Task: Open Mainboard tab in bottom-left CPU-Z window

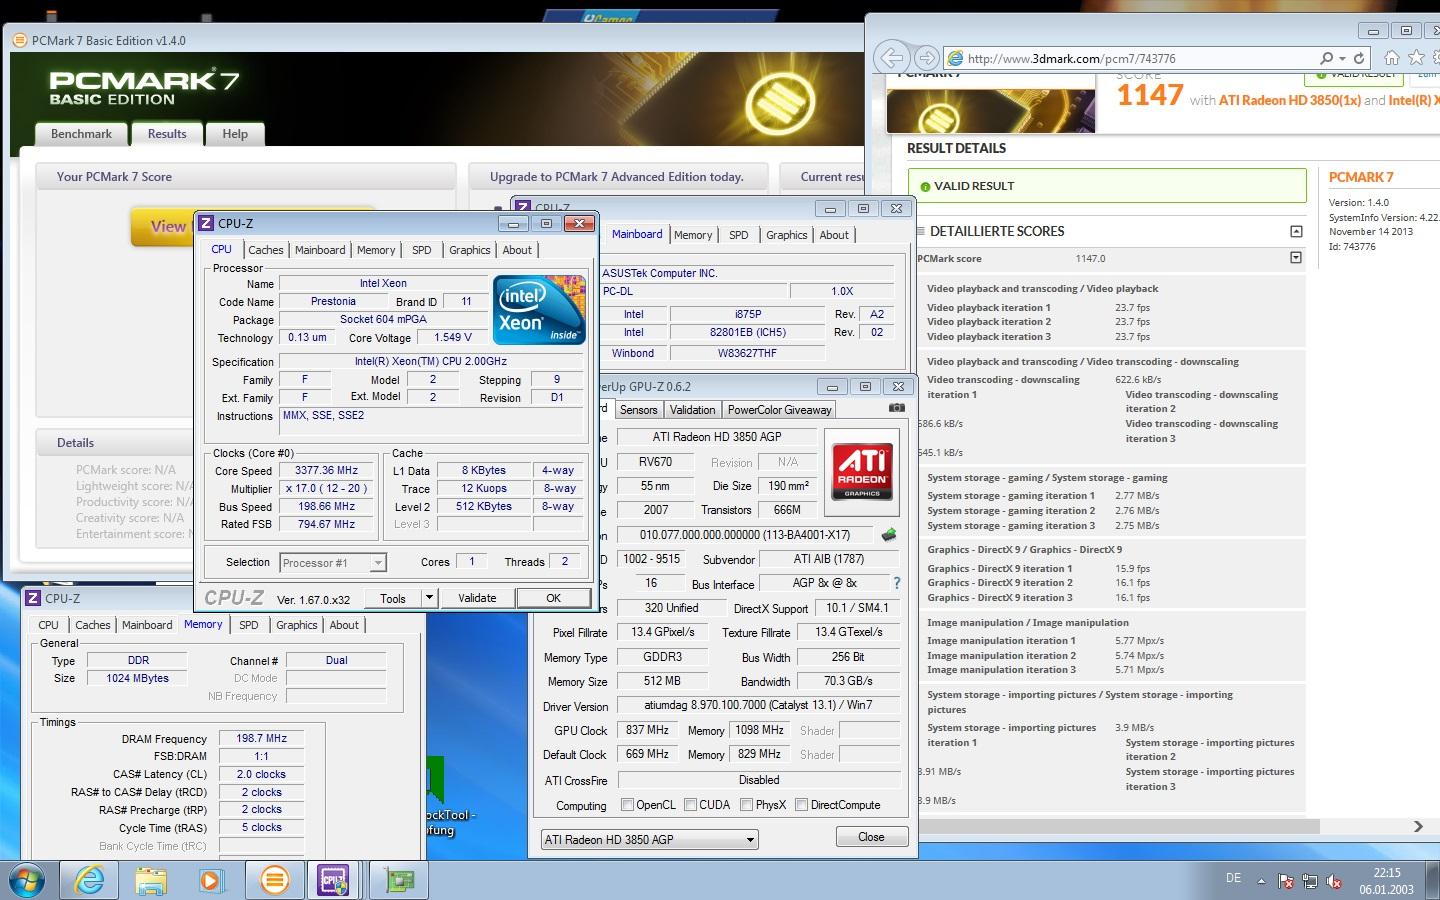Action: click(x=147, y=625)
